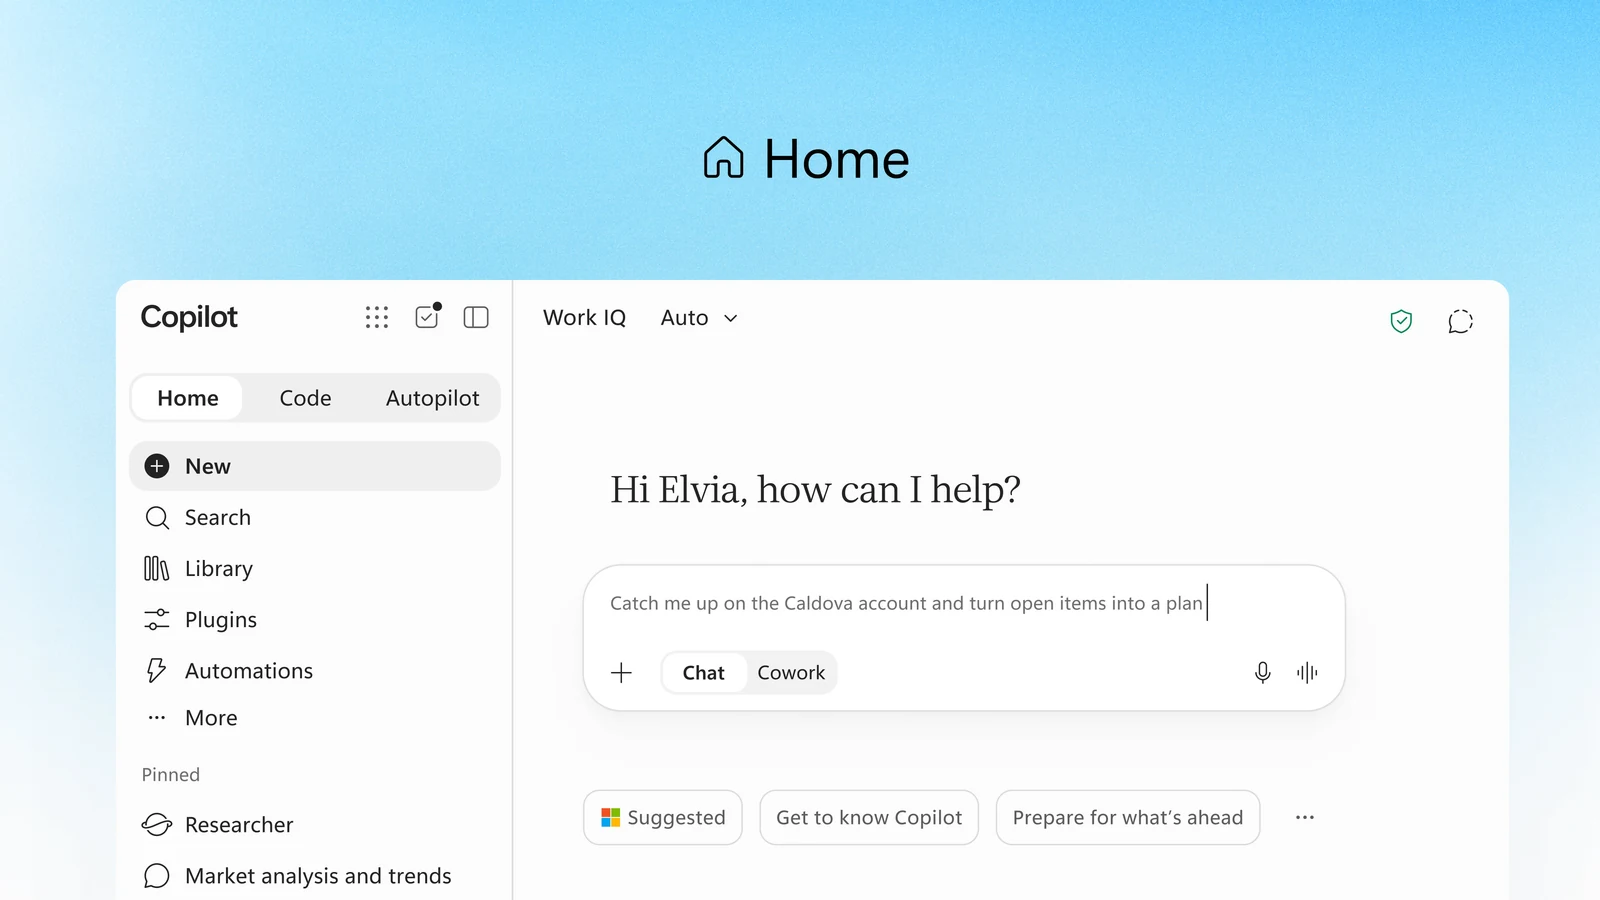
Task: Open the apps grid launcher icon
Action: (377, 318)
